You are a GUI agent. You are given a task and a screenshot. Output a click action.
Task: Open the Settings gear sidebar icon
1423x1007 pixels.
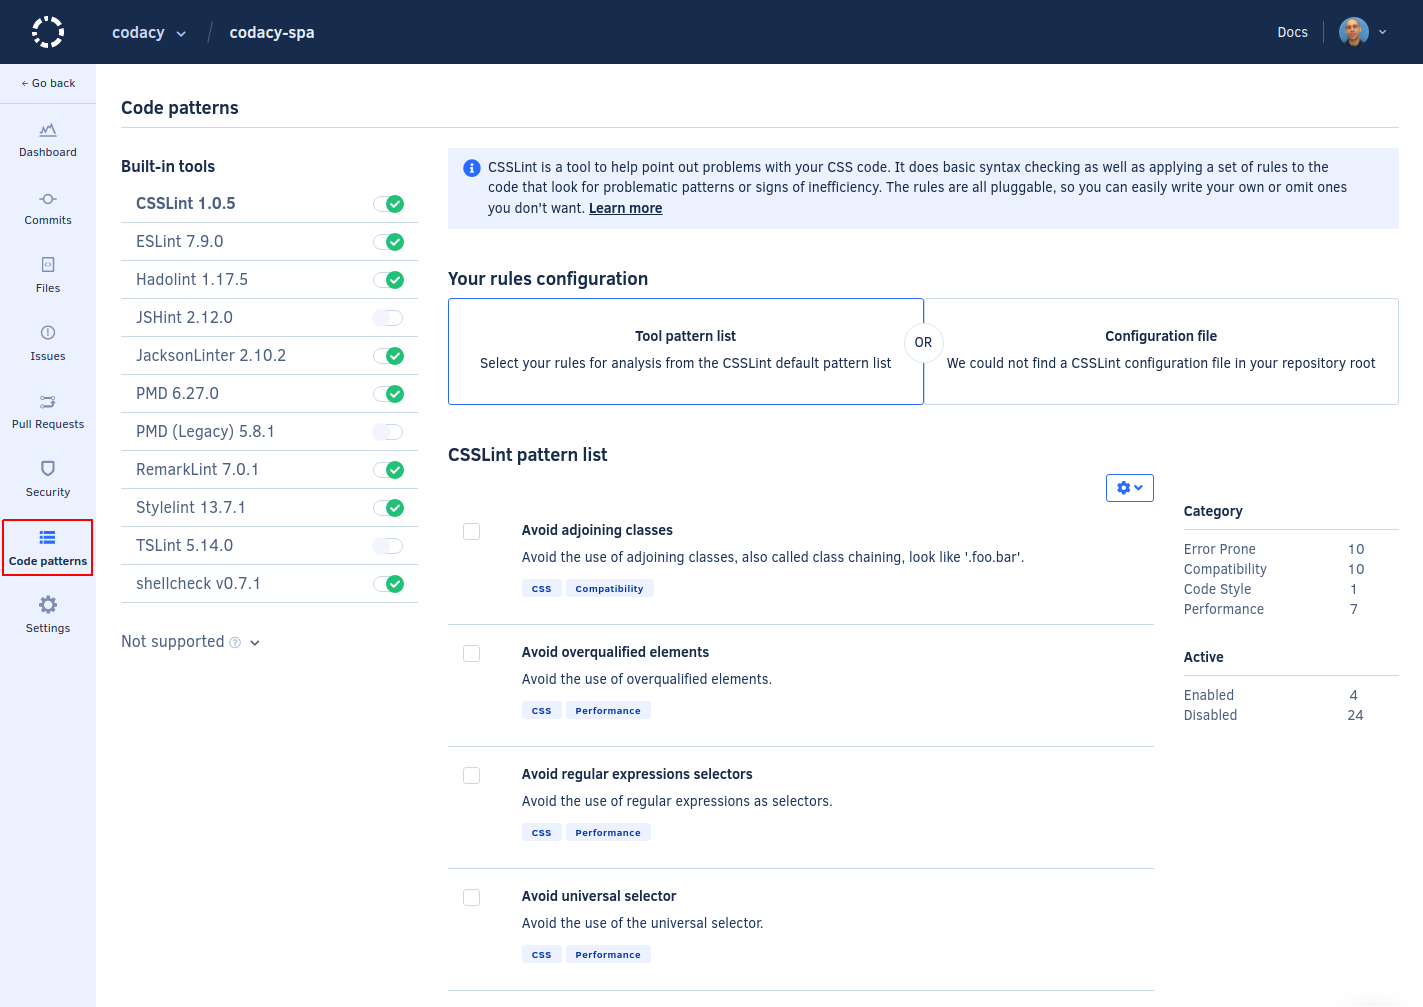pyautogui.click(x=48, y=605)
